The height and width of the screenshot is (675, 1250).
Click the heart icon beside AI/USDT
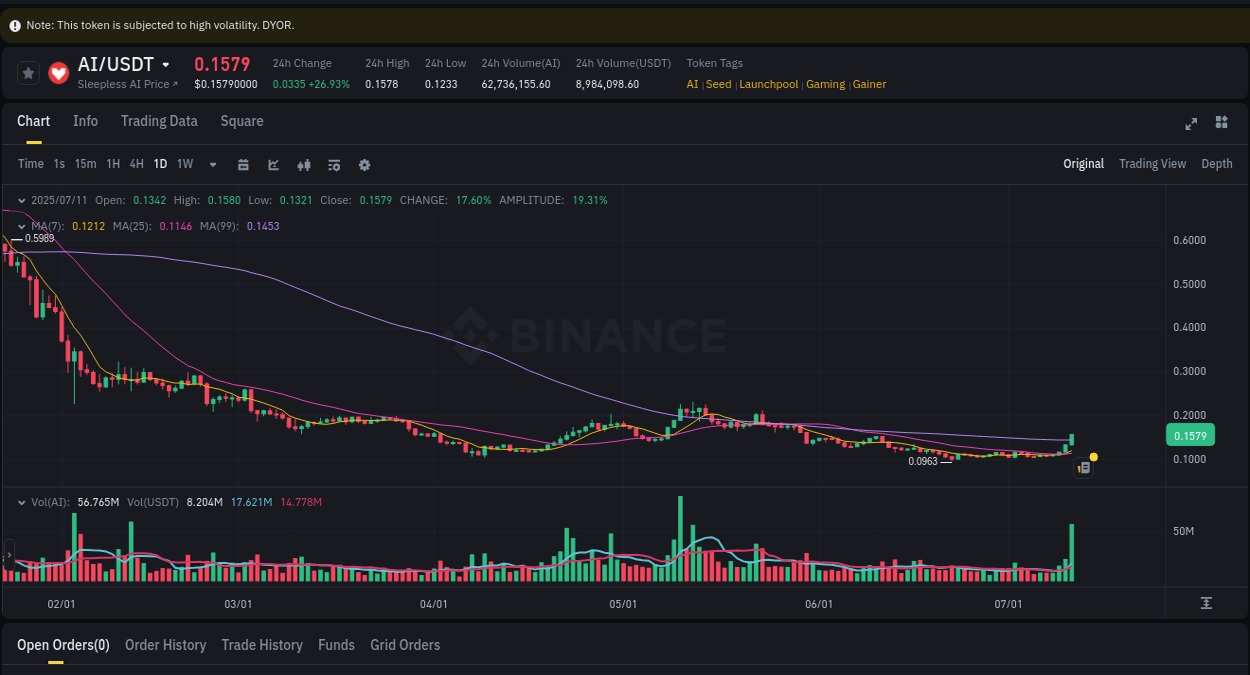click(x=58, y=72)
